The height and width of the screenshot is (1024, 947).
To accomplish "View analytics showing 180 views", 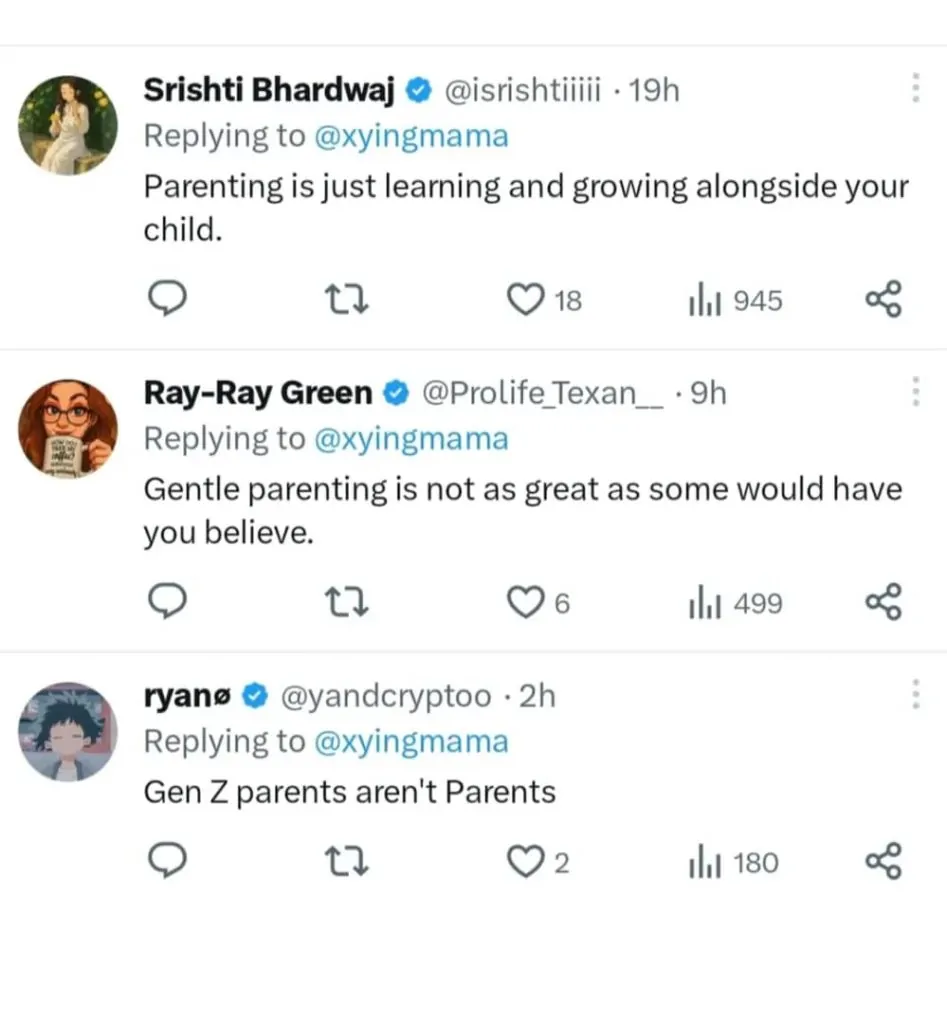I will coord(736,862).
